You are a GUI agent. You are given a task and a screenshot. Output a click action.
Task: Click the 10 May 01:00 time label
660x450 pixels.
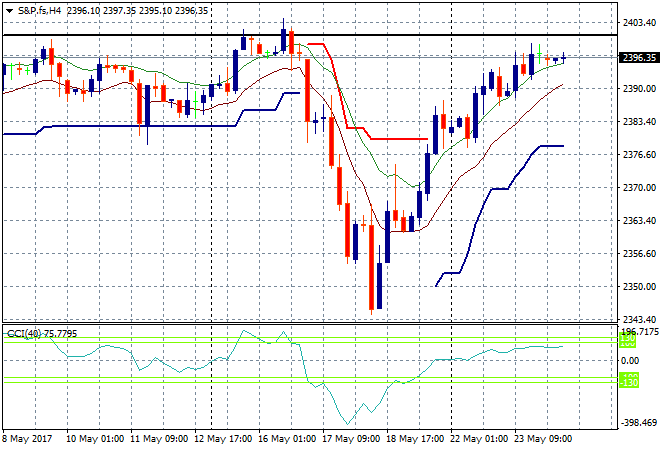(95, 439)
